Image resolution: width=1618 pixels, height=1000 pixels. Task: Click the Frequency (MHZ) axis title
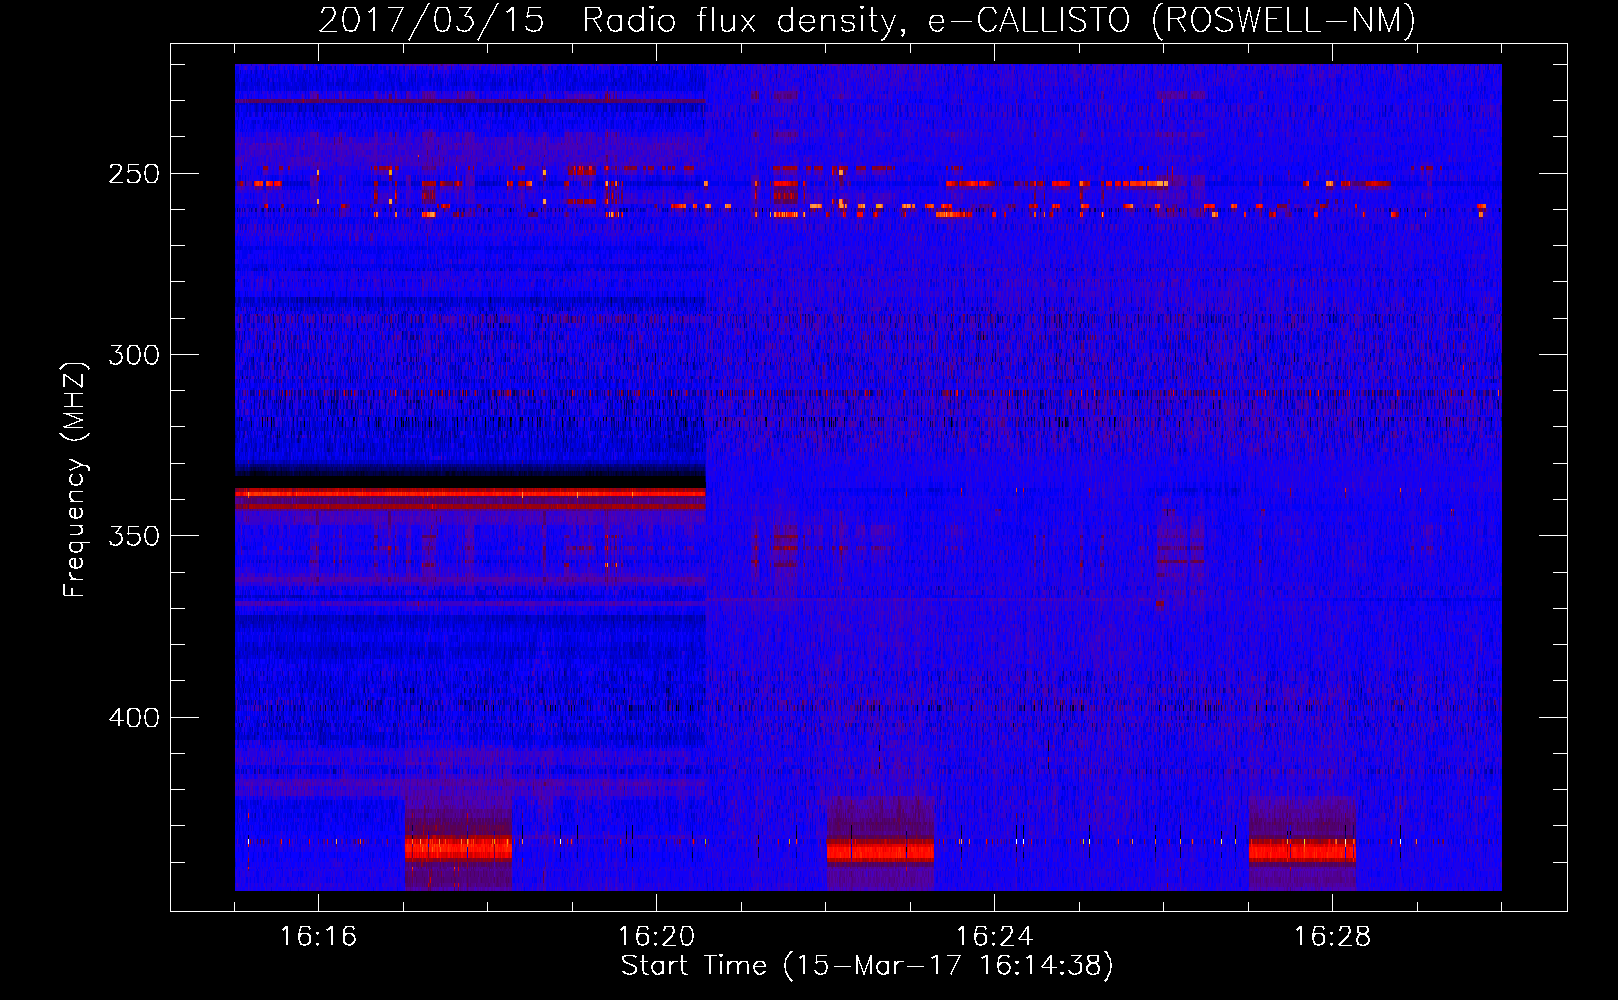click(x=75, y=480)
